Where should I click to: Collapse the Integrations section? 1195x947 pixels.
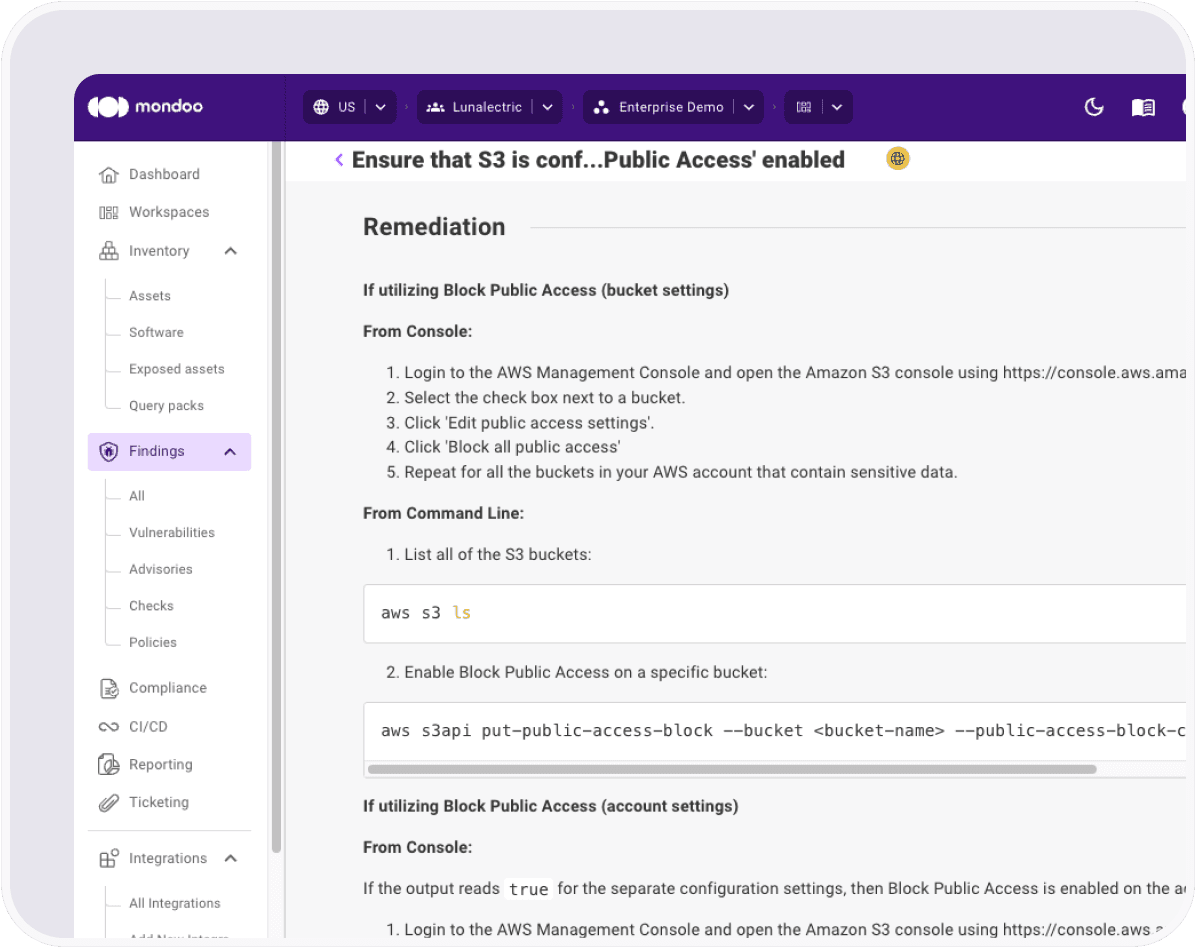[231, 859]
